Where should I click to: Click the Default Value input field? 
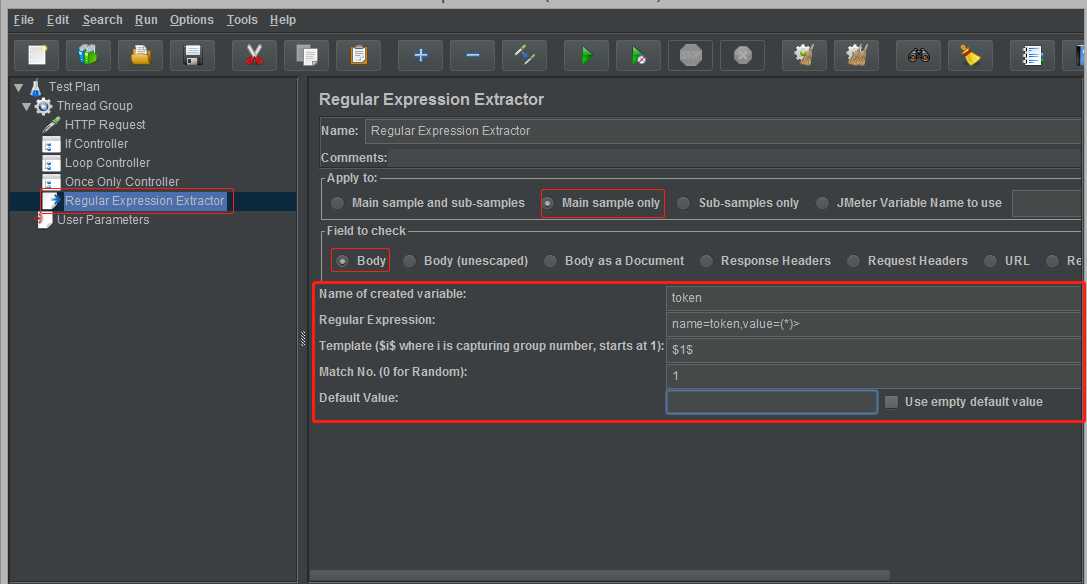772,402
